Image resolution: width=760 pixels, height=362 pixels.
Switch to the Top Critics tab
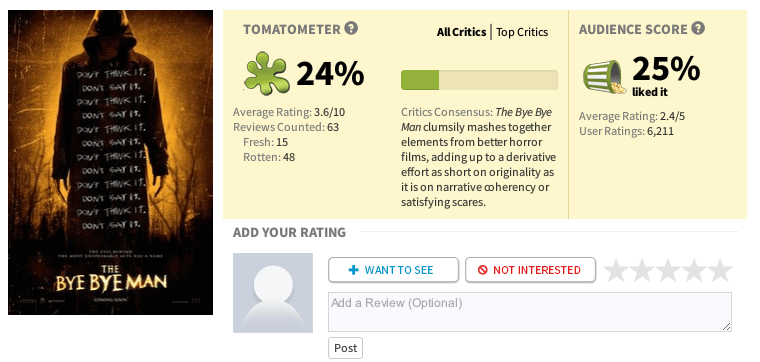click(522, 32)
